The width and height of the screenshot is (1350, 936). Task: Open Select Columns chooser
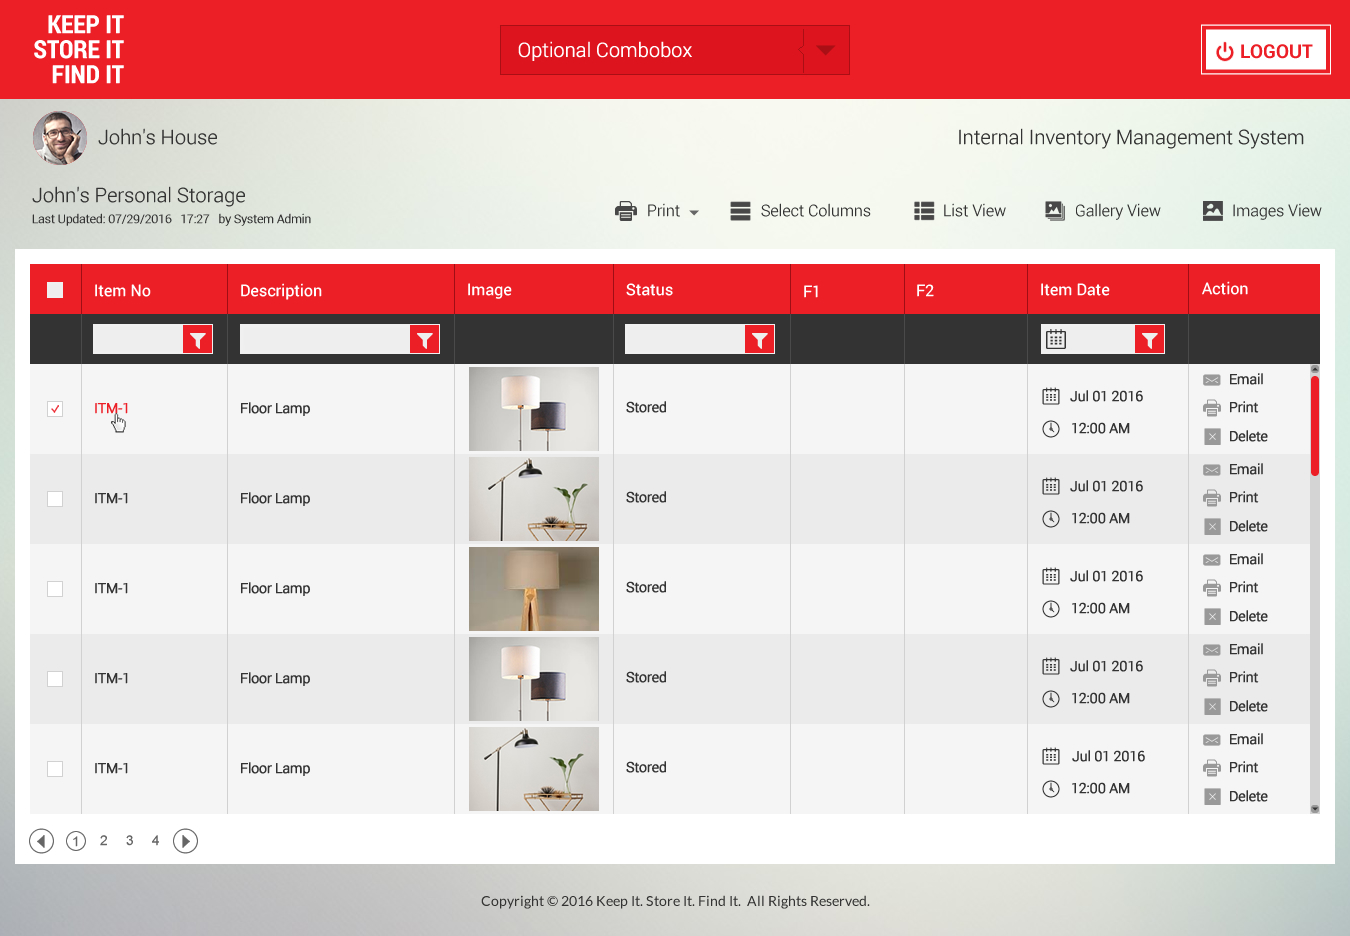click(x=801, y=211)
